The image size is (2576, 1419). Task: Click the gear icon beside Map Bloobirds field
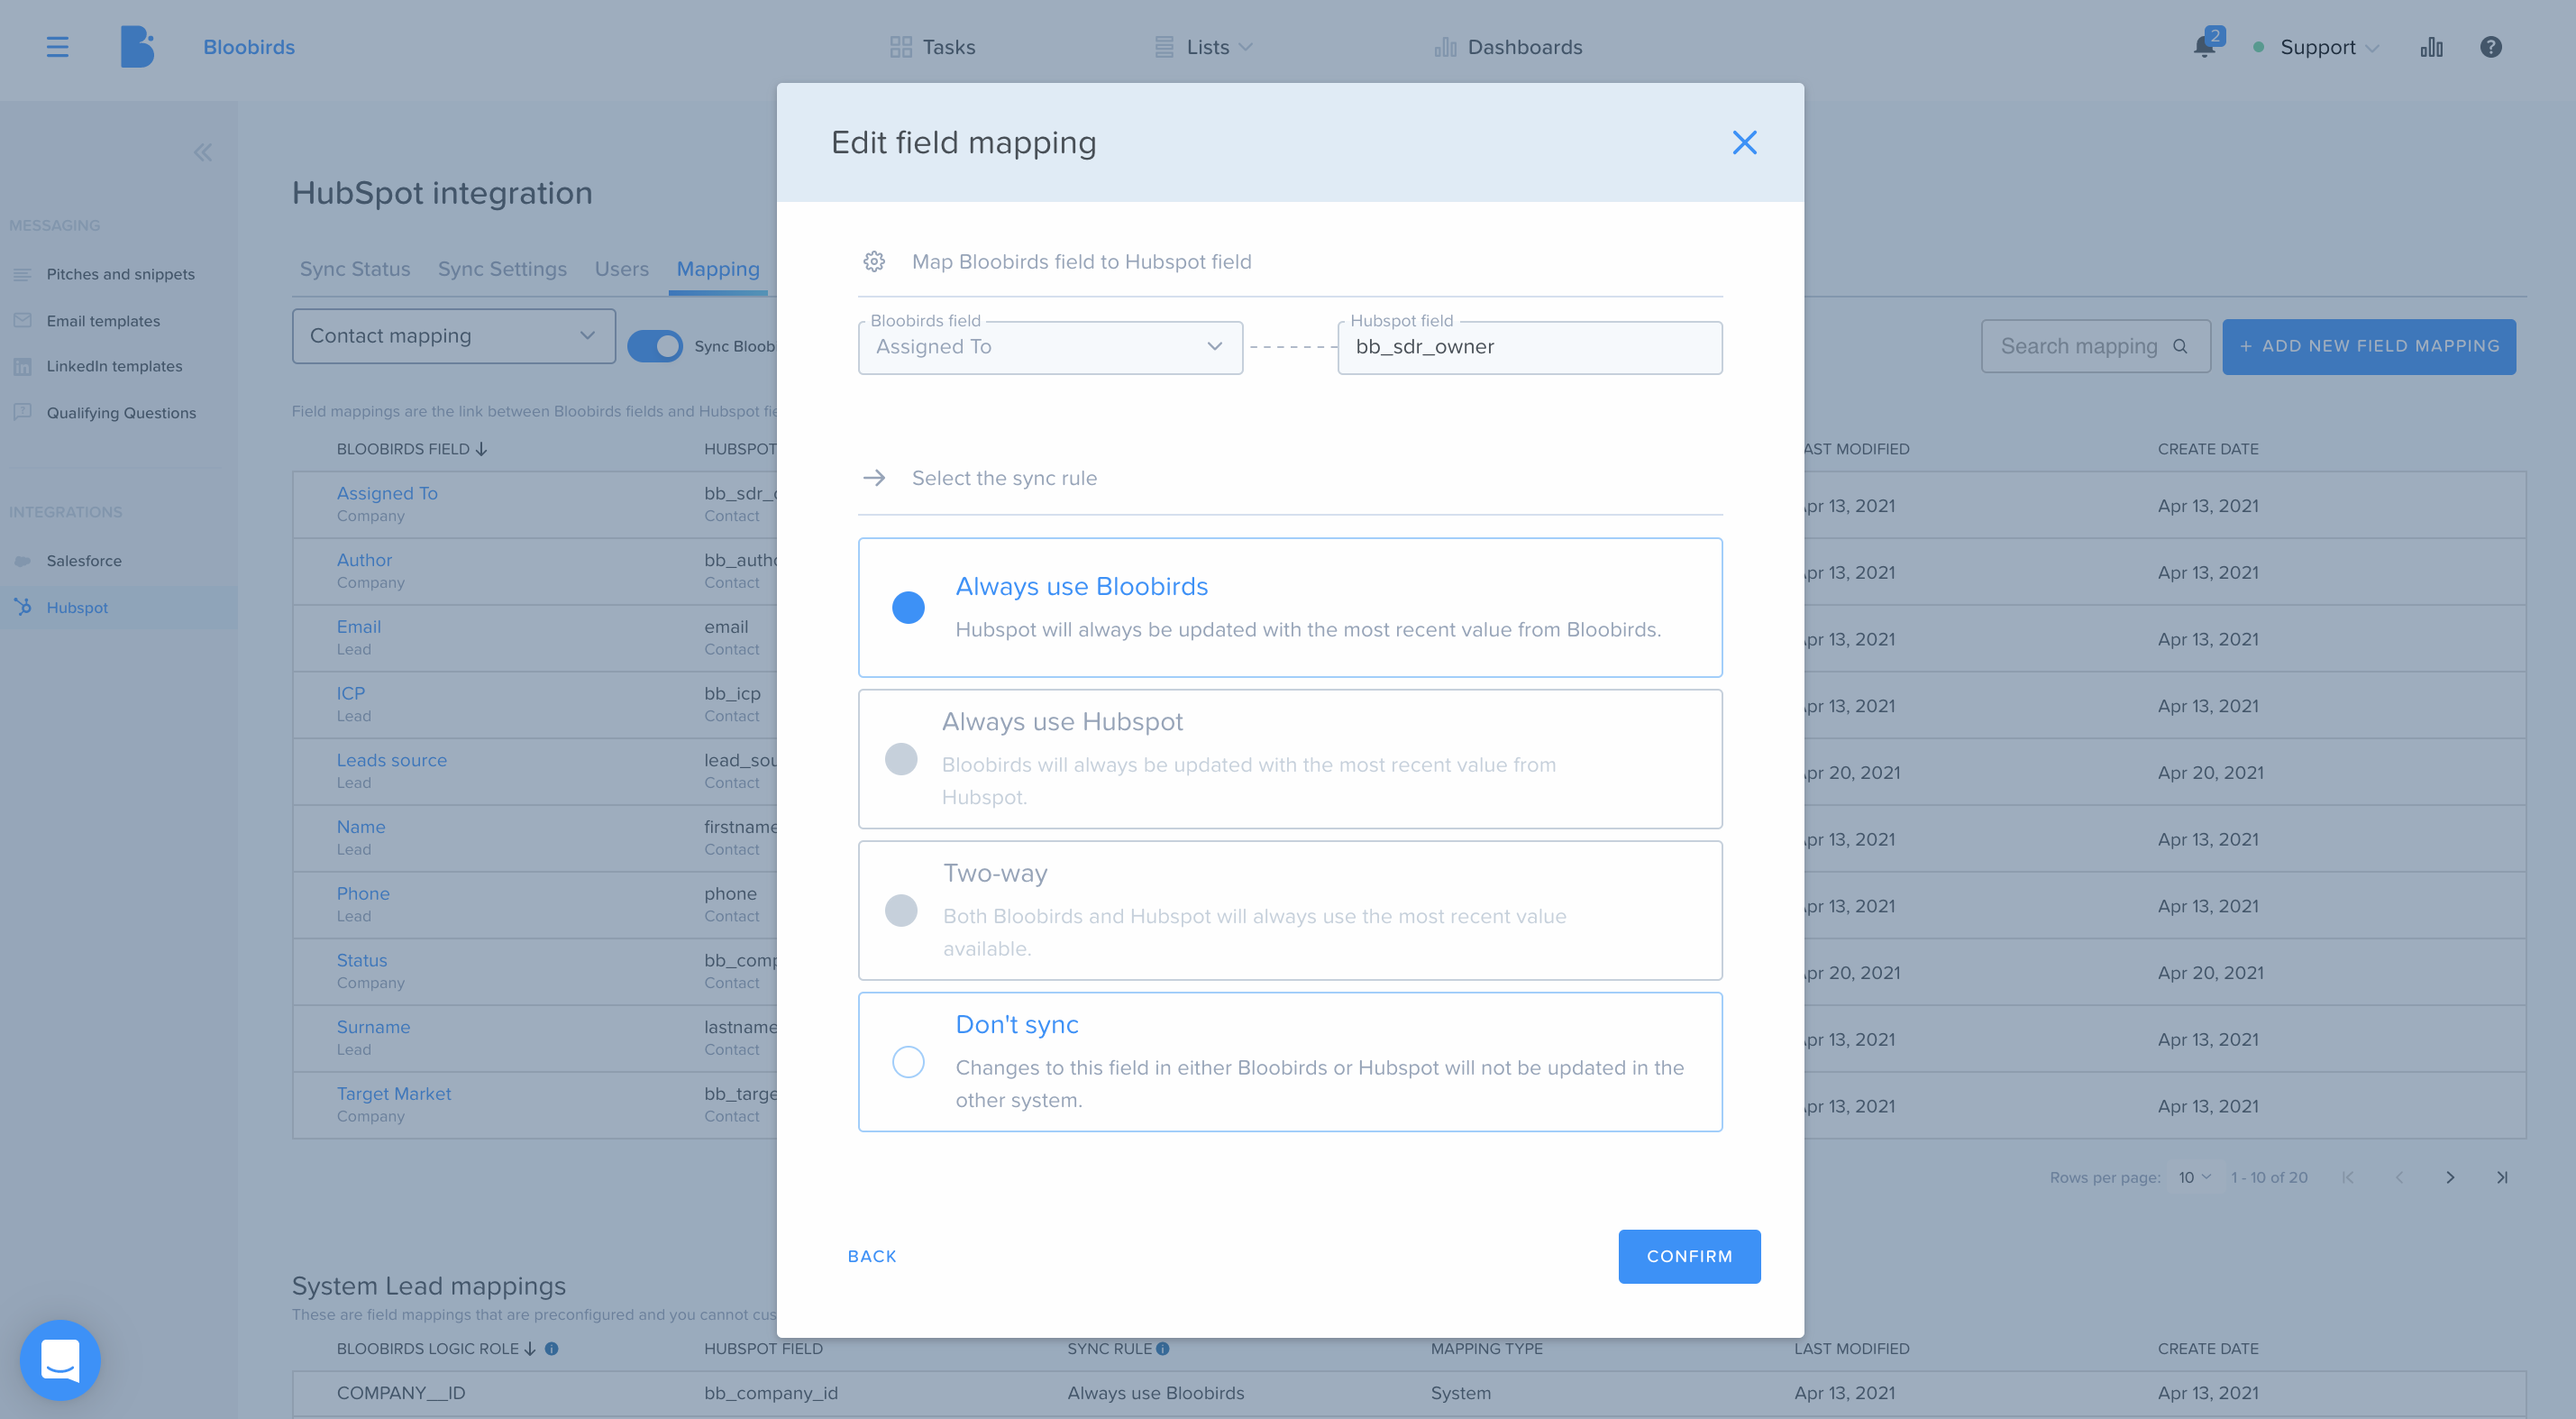(874, 261)
